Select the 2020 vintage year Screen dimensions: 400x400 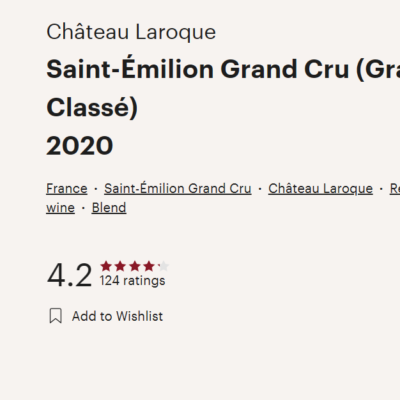[x=80, y=146]
